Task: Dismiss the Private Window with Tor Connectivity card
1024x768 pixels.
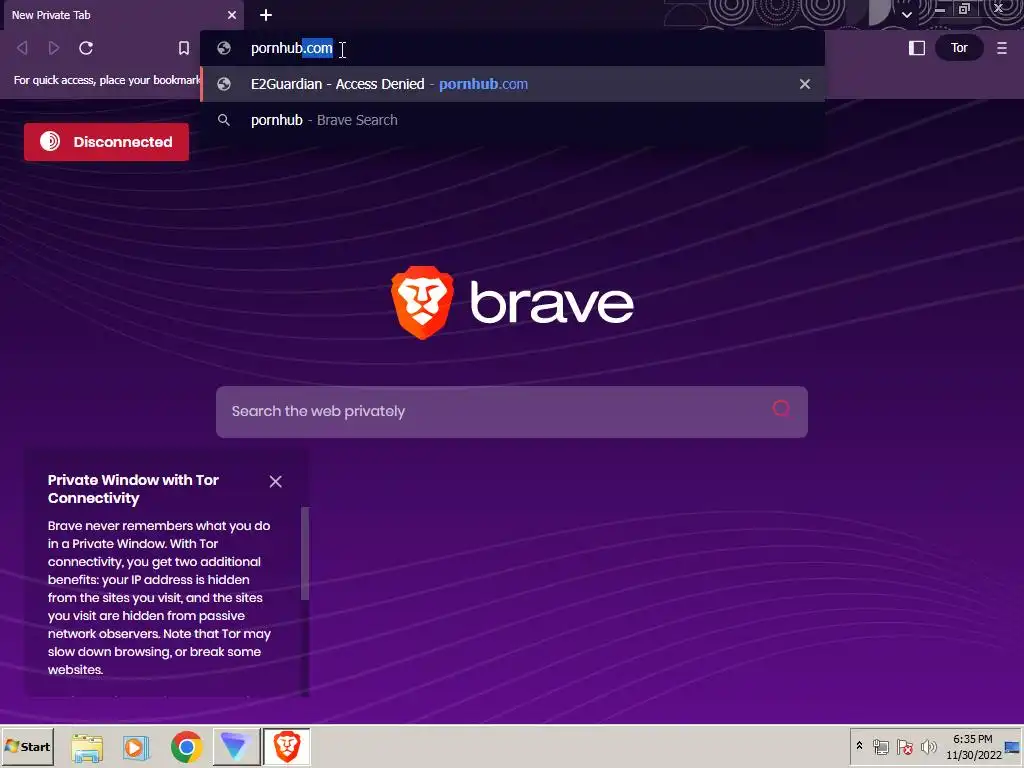Action: (276, 481)
